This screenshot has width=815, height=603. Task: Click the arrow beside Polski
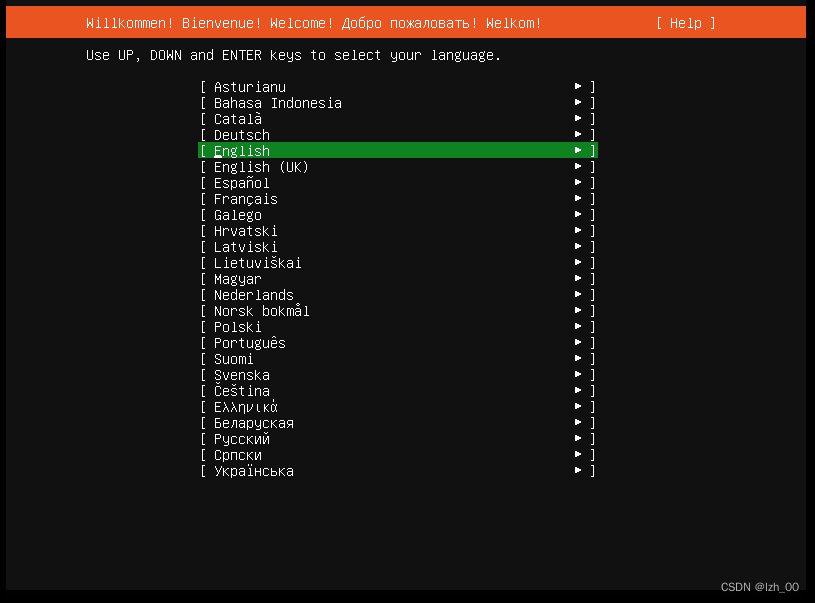click(x=578, y=326)
